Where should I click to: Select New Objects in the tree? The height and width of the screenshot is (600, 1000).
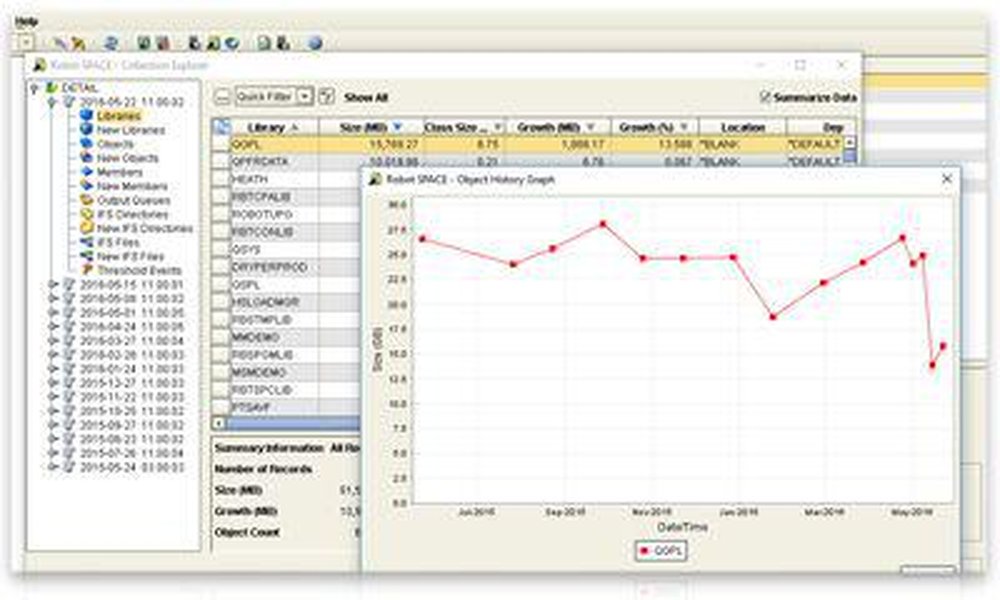tap(127, 158)
